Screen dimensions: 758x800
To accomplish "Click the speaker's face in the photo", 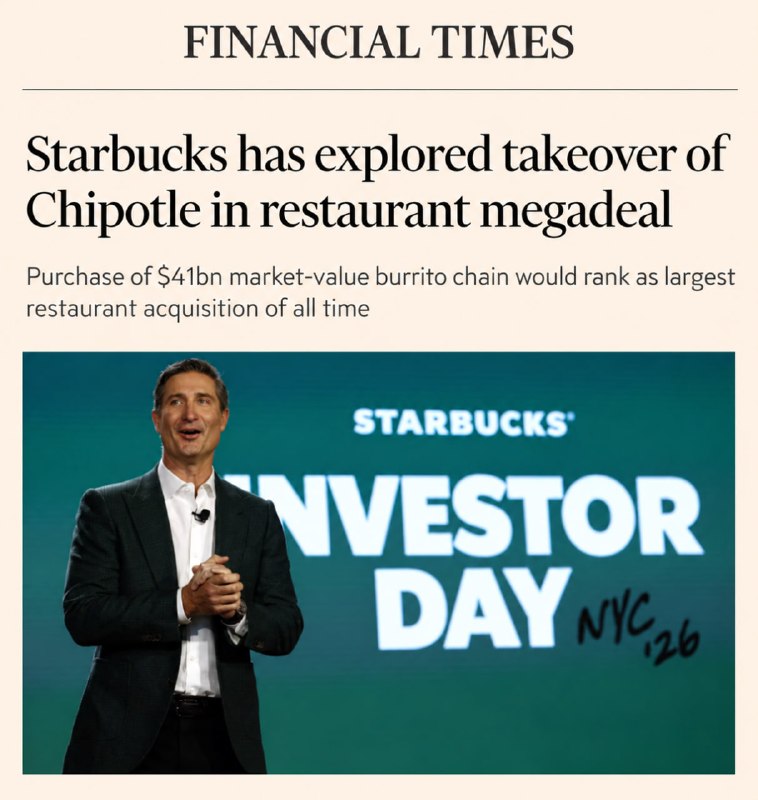I will [191, 414].
